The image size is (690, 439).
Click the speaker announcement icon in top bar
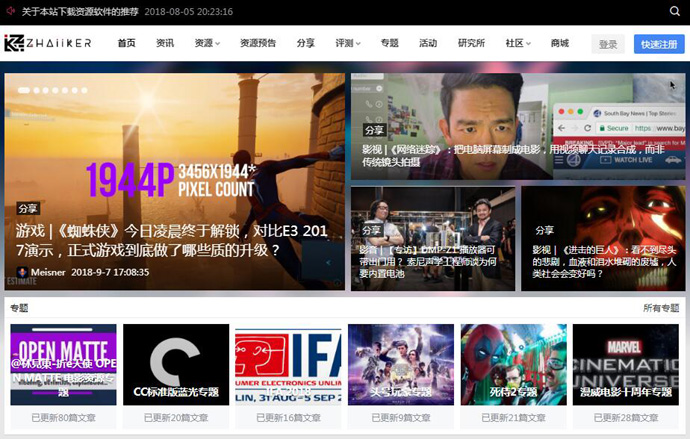pyautogui.click(x=9, y=12)
